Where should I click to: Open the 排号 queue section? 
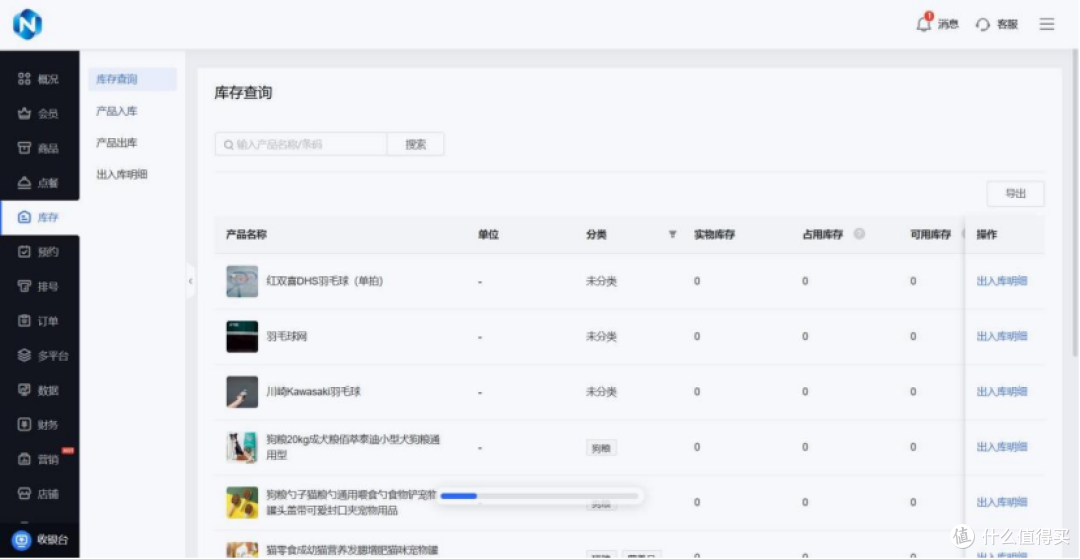click(39, 286)
